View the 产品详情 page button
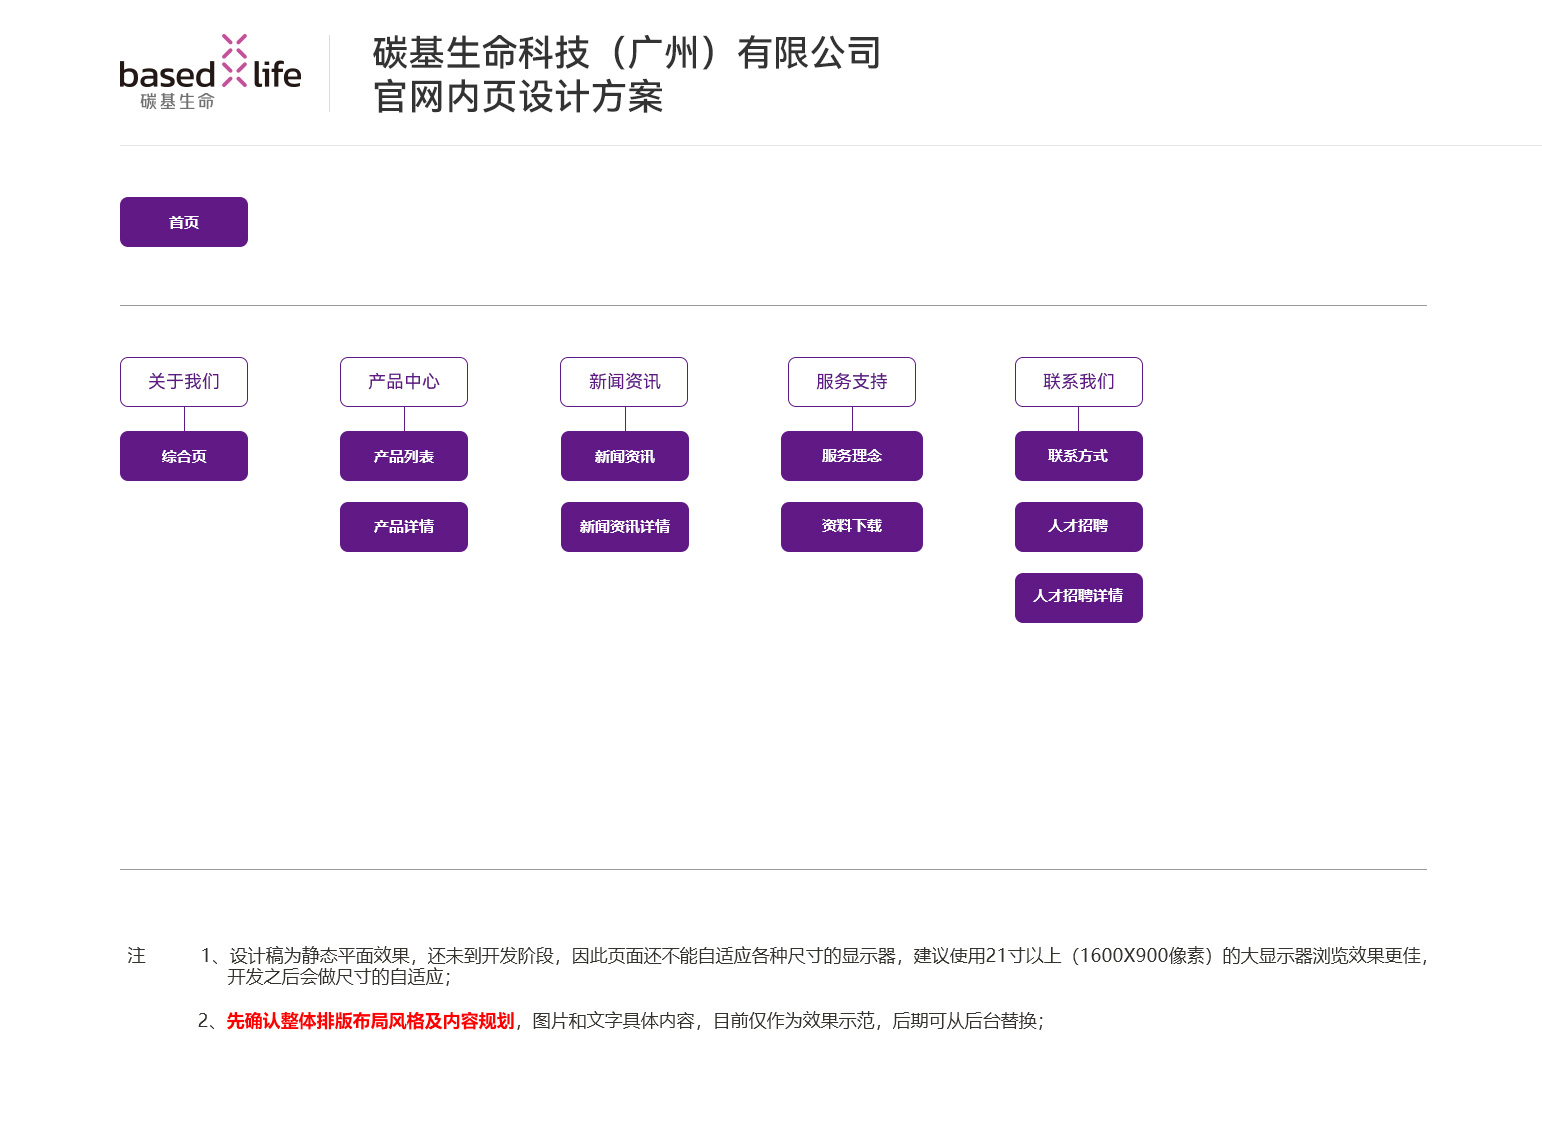The width and height of the screenshot is (1542, 1140). click(x=404, y=527)
